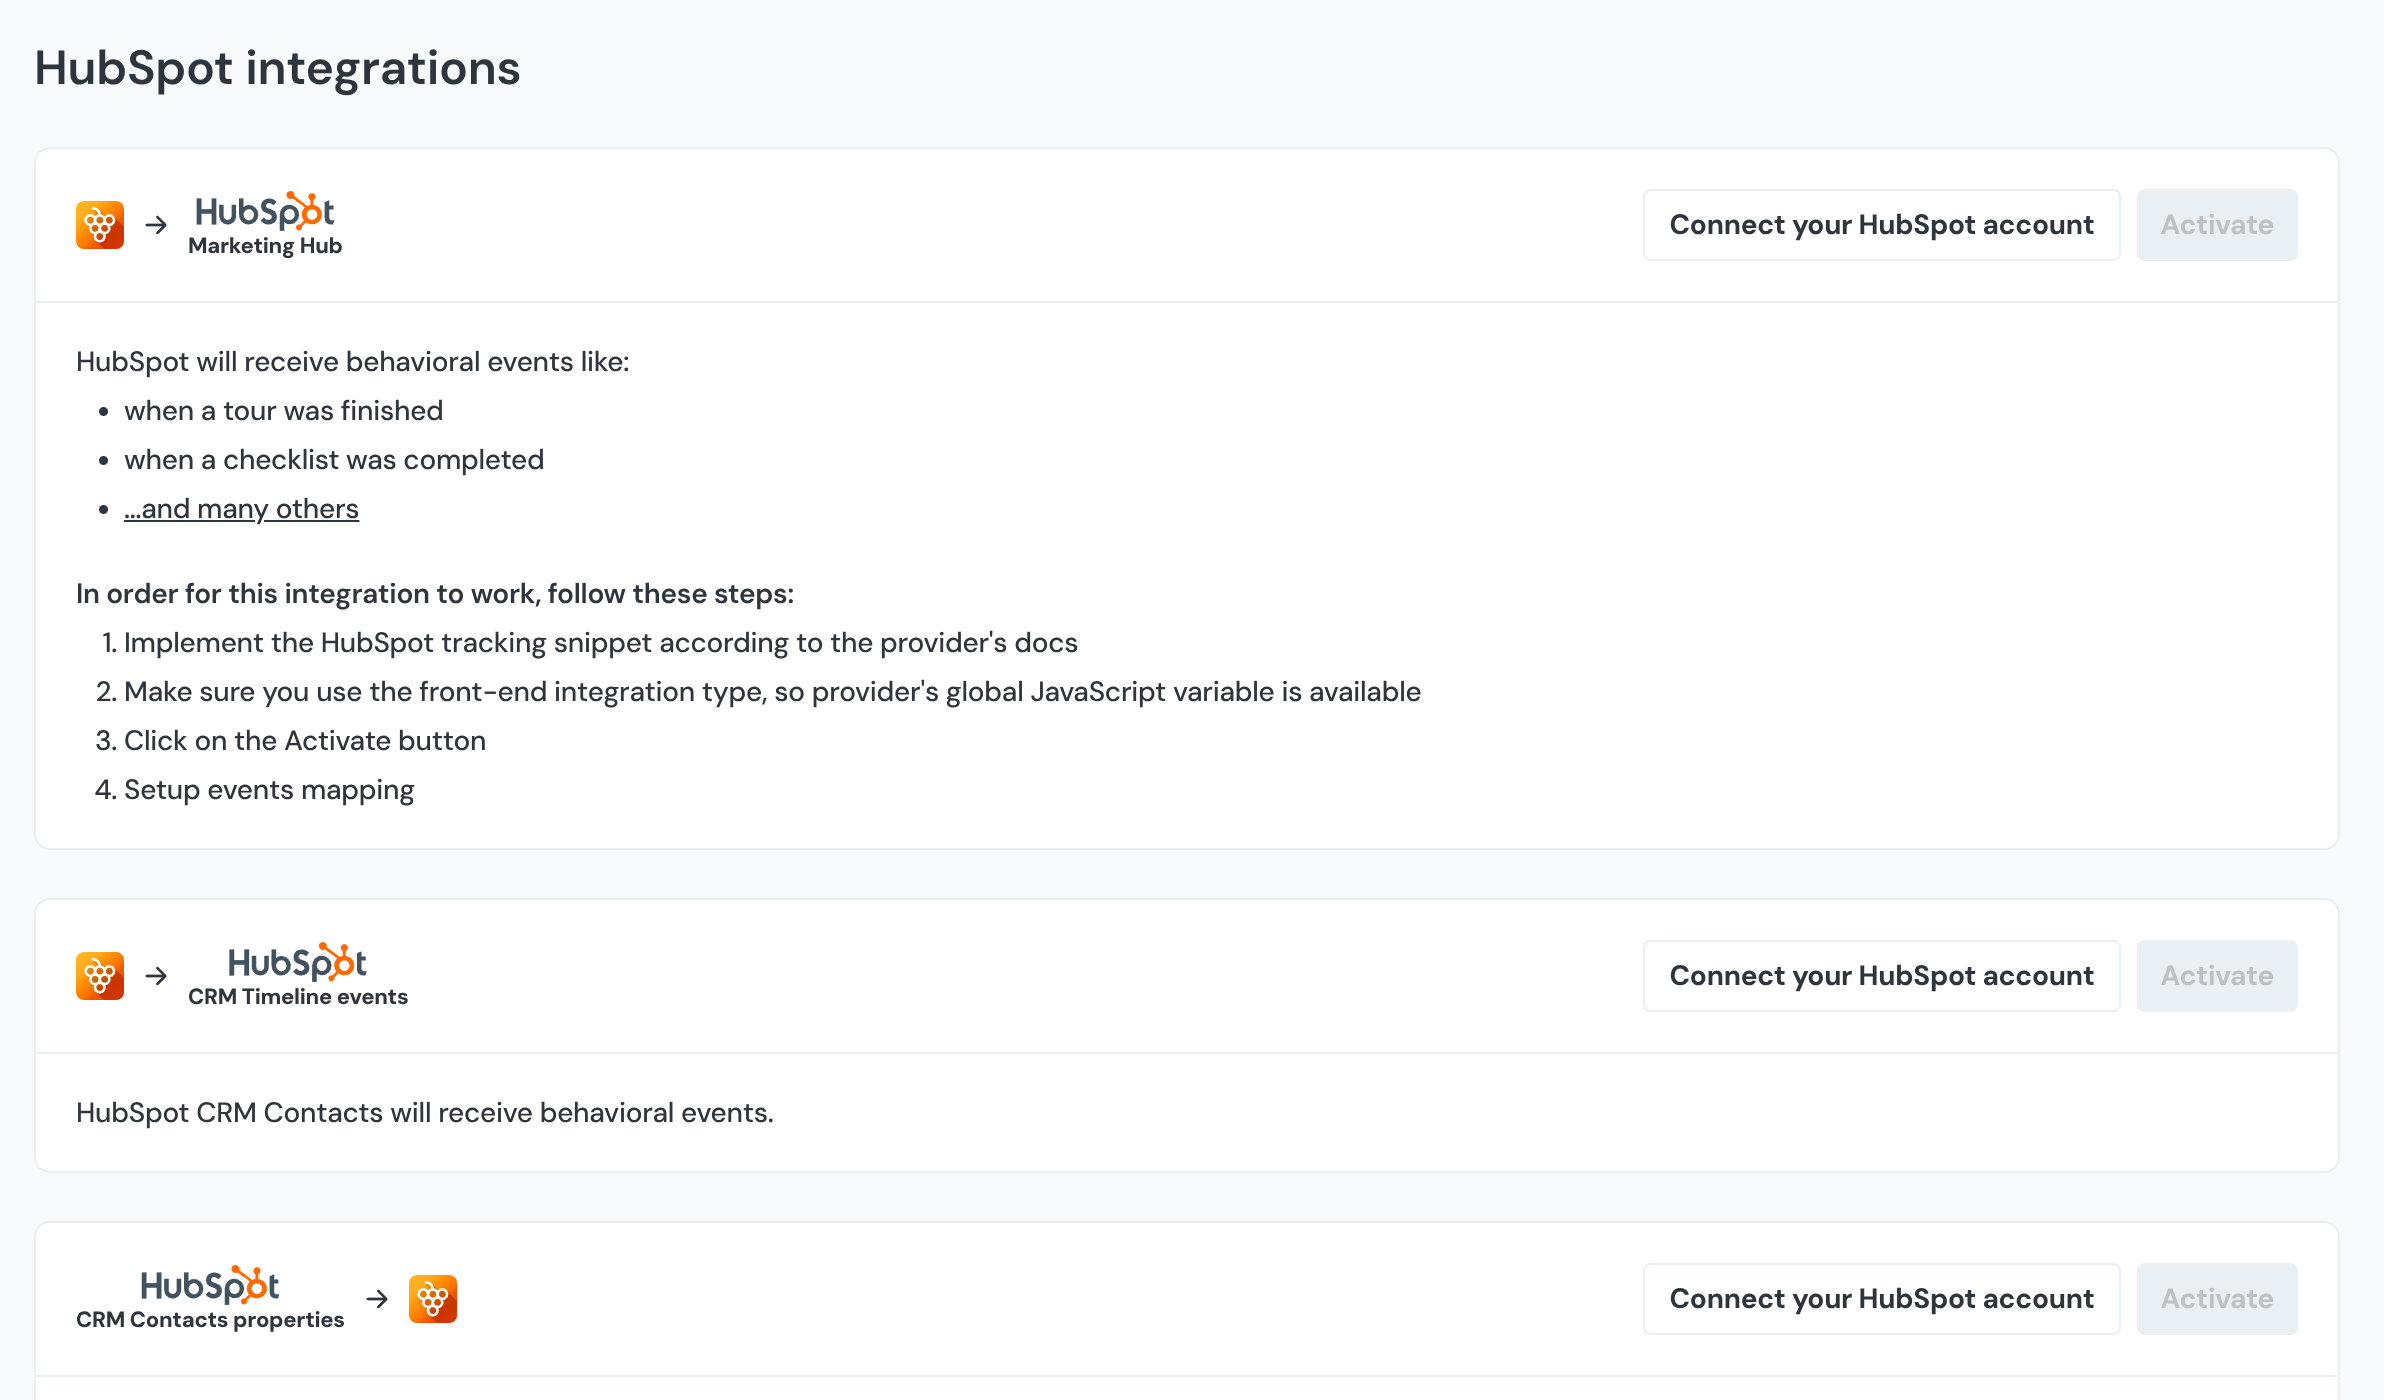The height and width of the screenshot is (1400, 2384).
Task: Click the orange grape icon in CRM Contacts card
Action: coord(433,1299)
